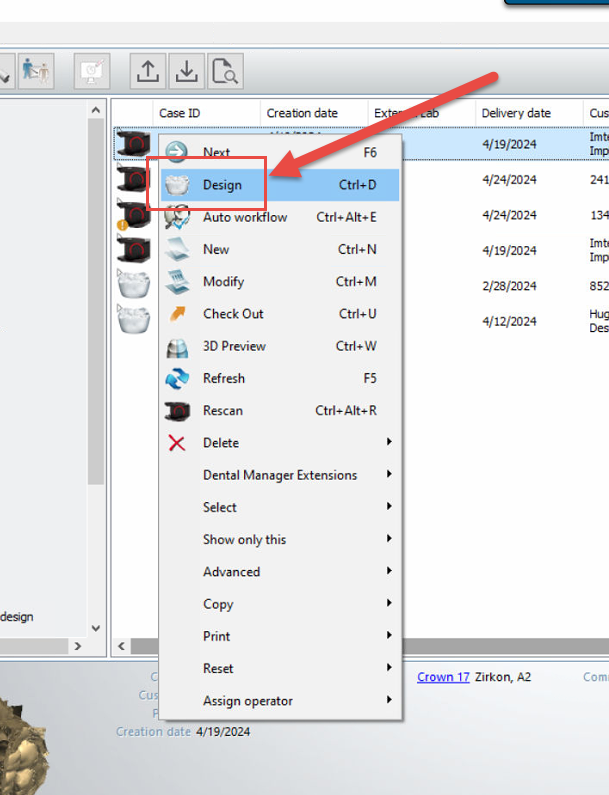Click the upload toolbar icon
This screenshot has width=609, height=795.
(x=148, y=71)
